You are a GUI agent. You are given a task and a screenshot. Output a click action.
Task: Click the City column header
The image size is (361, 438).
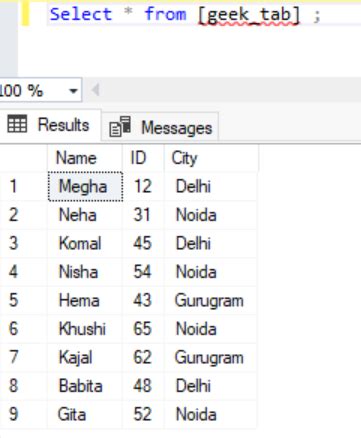(x=211, y=158)
